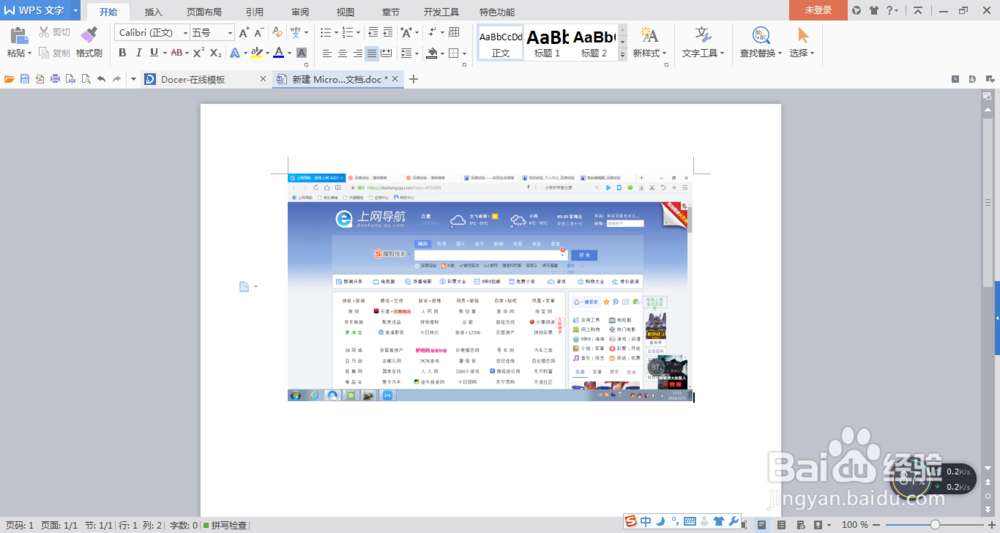The image size is (1000, 533).
Task: Switch to page layout view in the status bar
Action: [x=761, y=525]
